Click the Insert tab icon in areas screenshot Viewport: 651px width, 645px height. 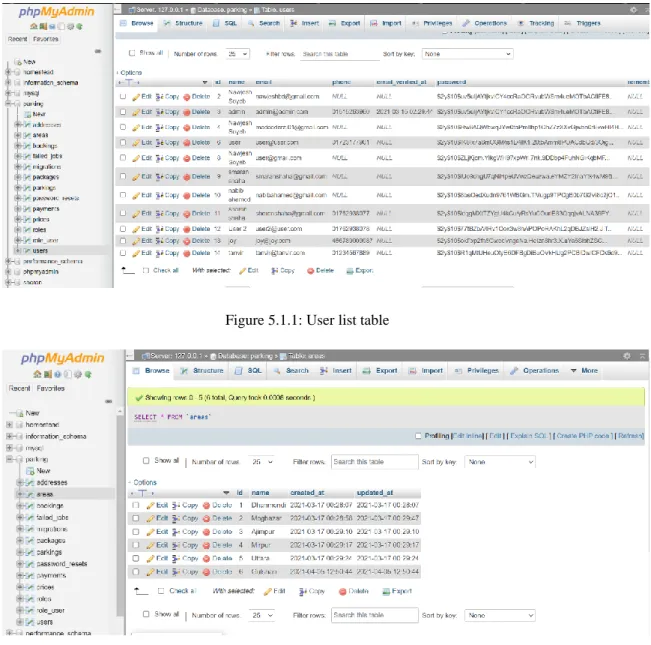click(x=323, y=371)
